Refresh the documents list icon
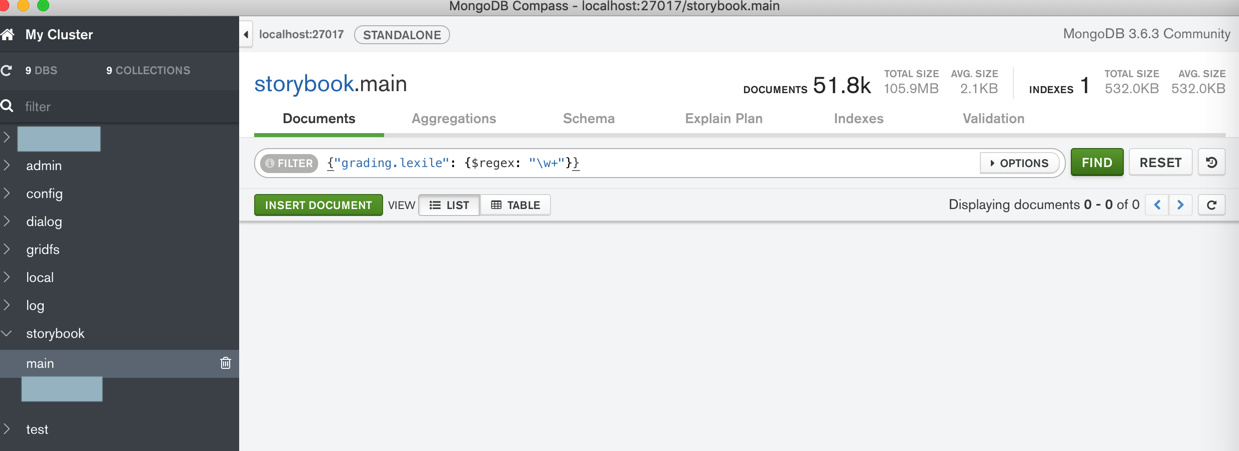 1211,205
